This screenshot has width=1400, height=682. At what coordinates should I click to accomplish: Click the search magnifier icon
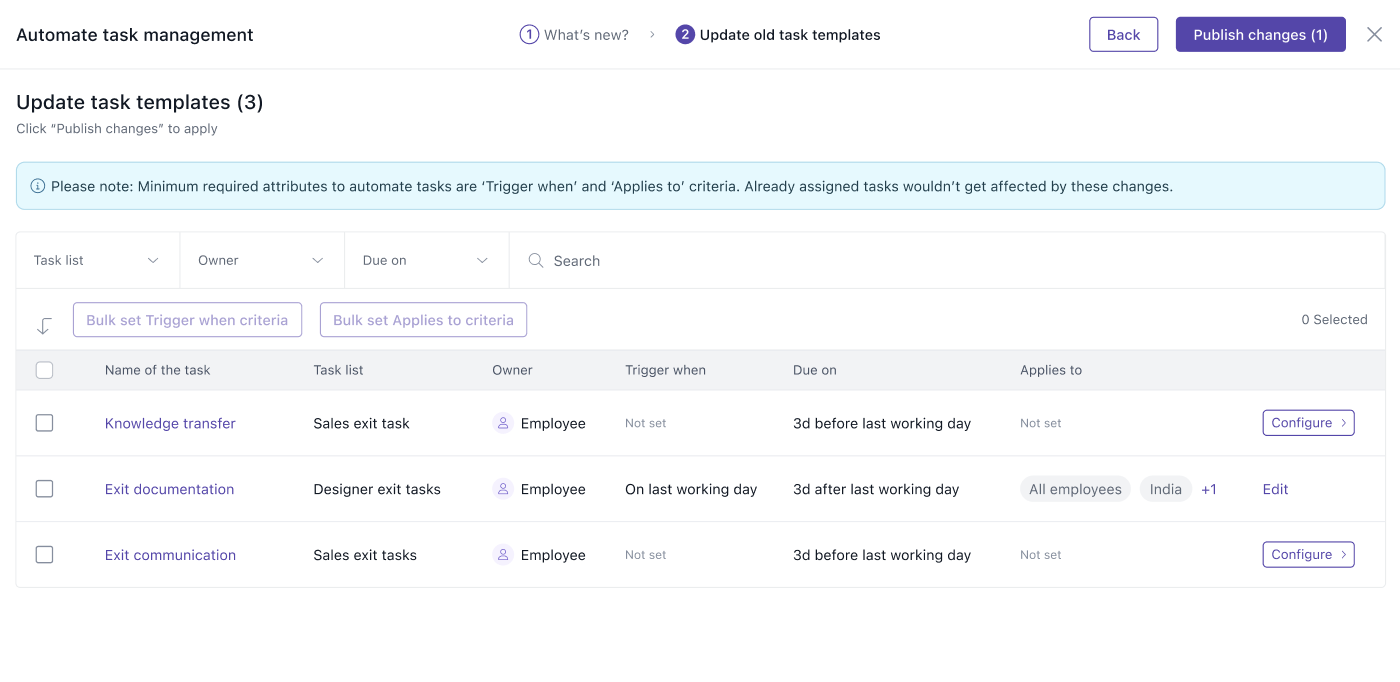536,261
